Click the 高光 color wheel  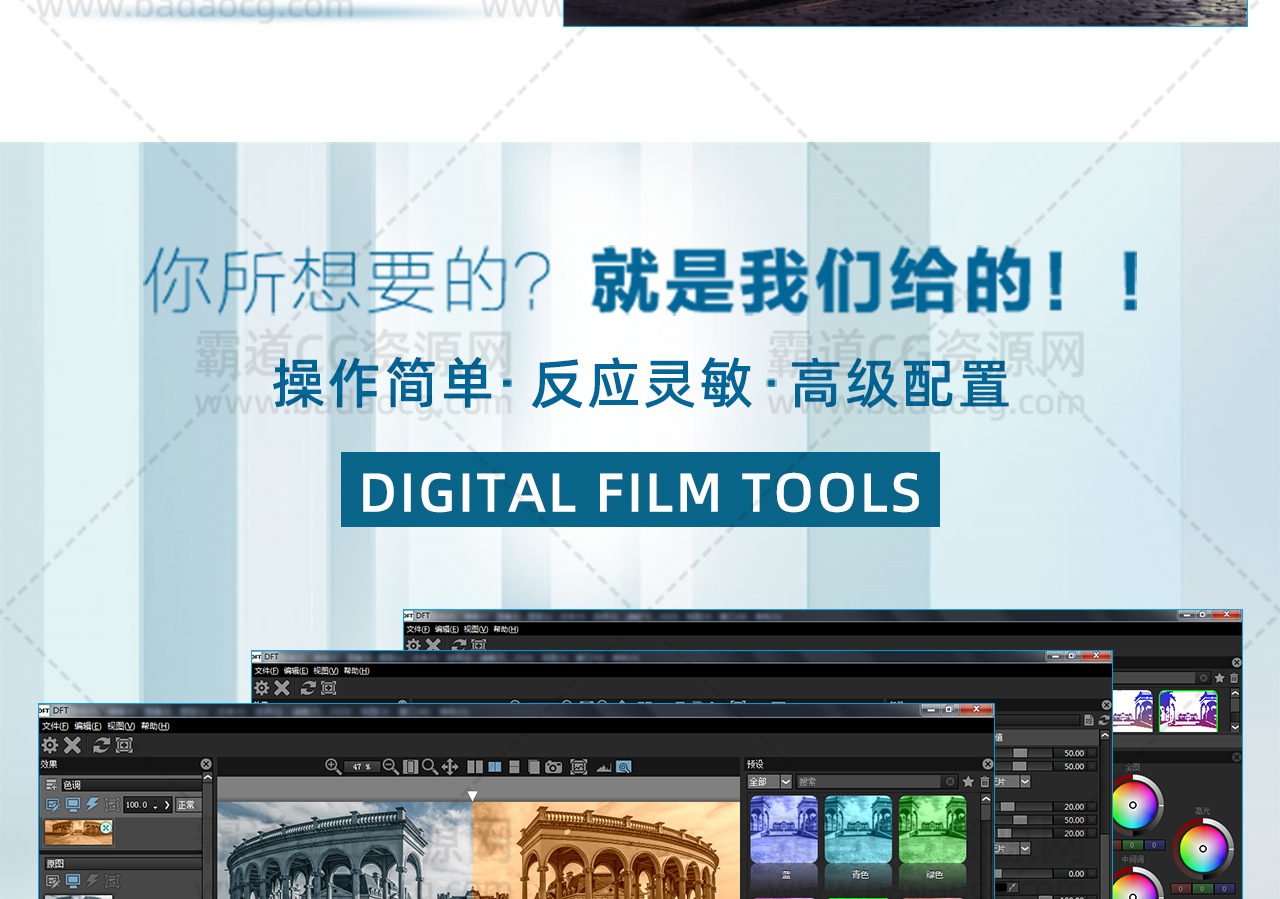[1203, 849]
